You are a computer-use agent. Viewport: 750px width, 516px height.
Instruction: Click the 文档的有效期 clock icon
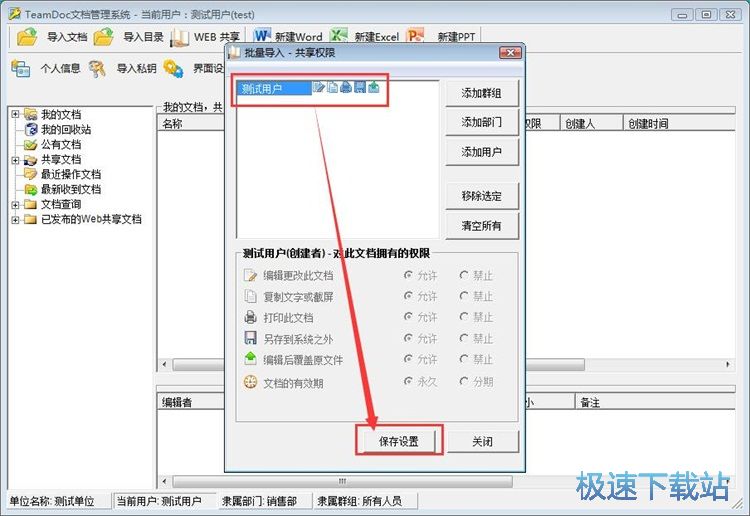251,382
